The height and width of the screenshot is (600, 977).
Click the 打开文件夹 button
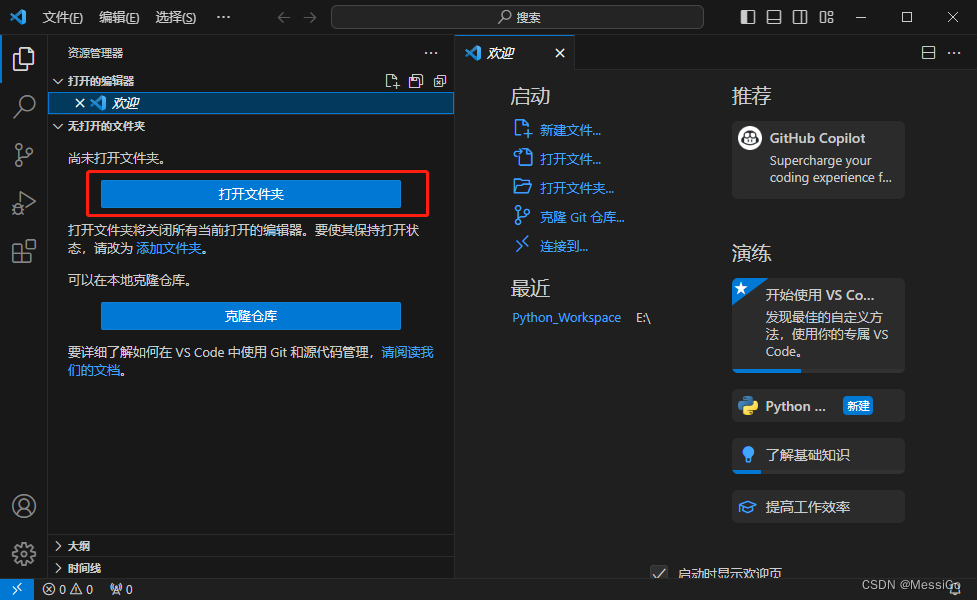pyautogui.click(x=250, y=194)
